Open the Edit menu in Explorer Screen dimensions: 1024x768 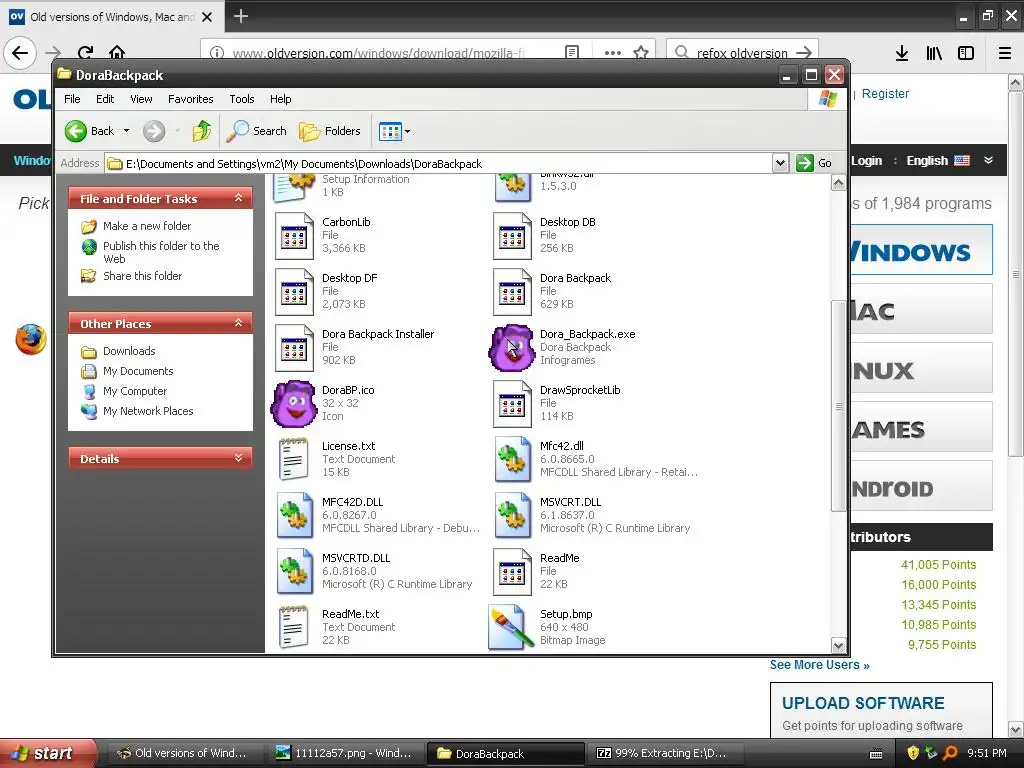point(104,99)
